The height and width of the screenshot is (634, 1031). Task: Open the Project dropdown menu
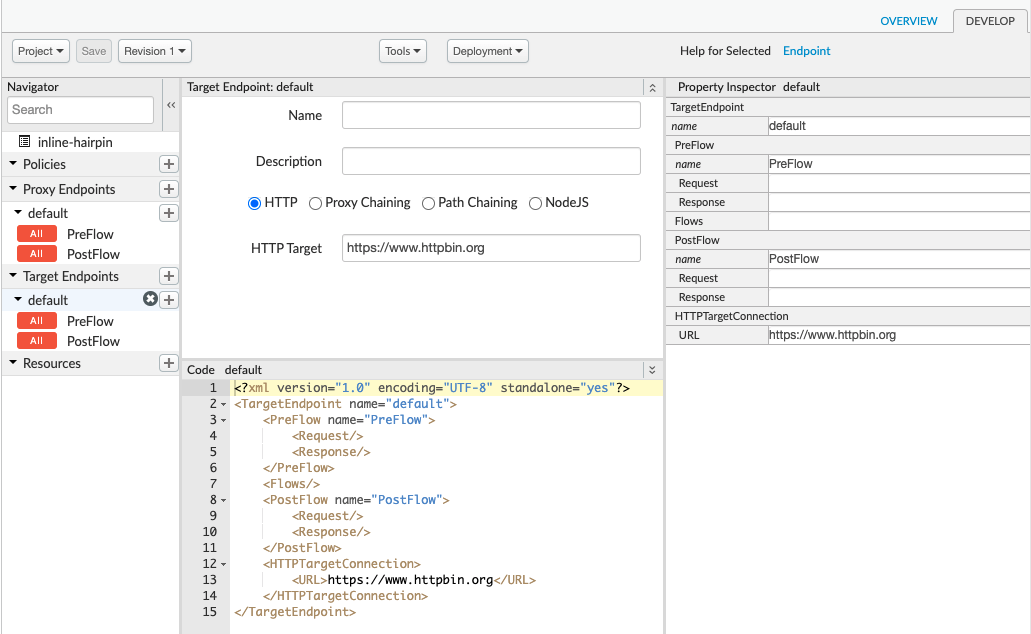tap(41, 51)
